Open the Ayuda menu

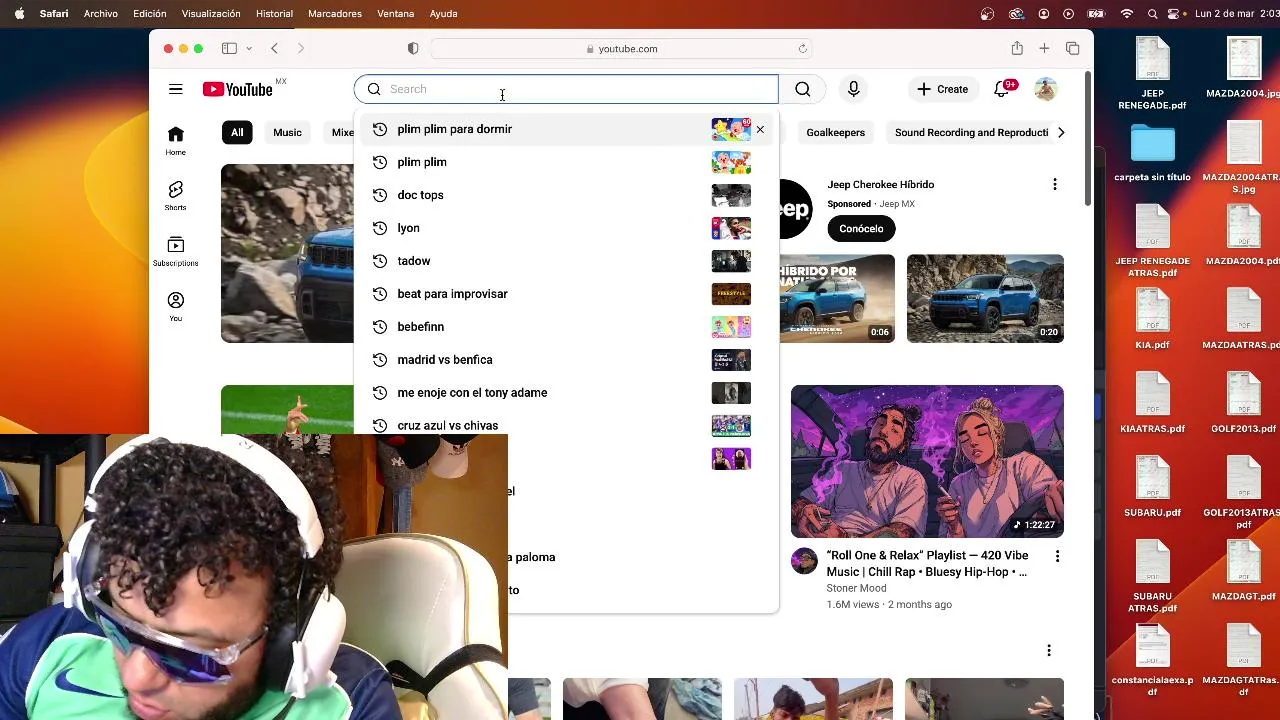click(443, 13)
